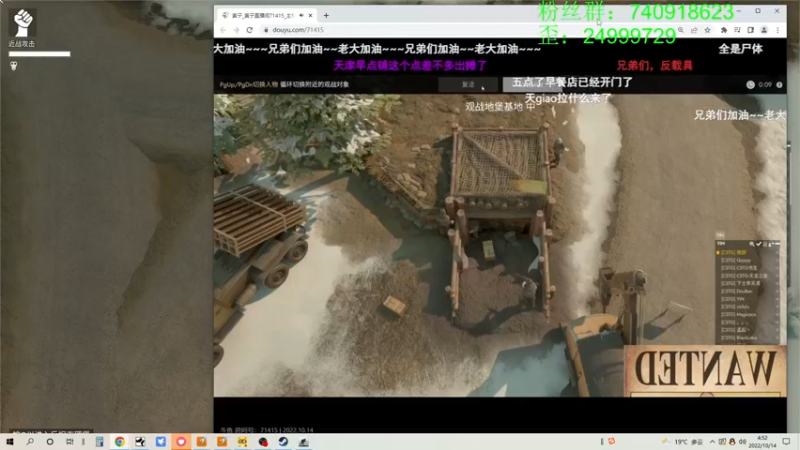Select player [CSTG] Magicxxxx
This screenshot has width=800, height=450.
click(x=747, y=314)
